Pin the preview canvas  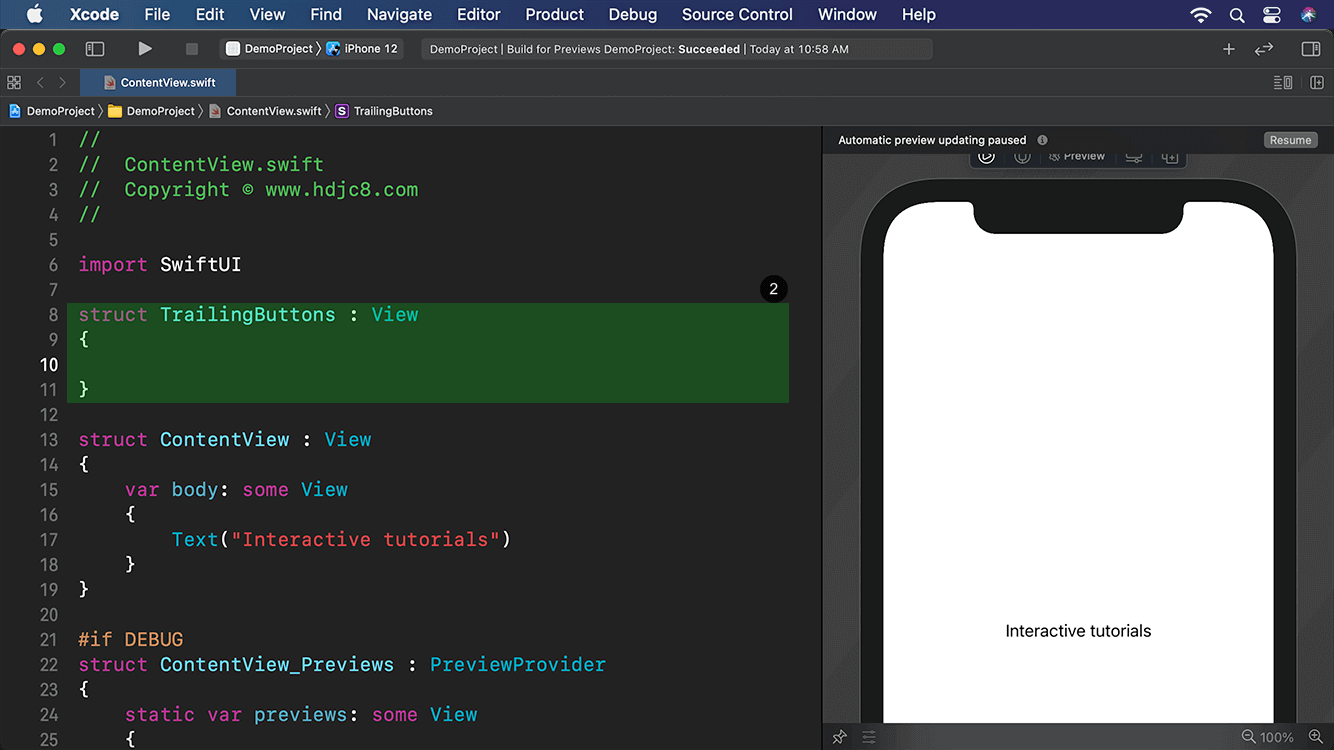point(840,737)
